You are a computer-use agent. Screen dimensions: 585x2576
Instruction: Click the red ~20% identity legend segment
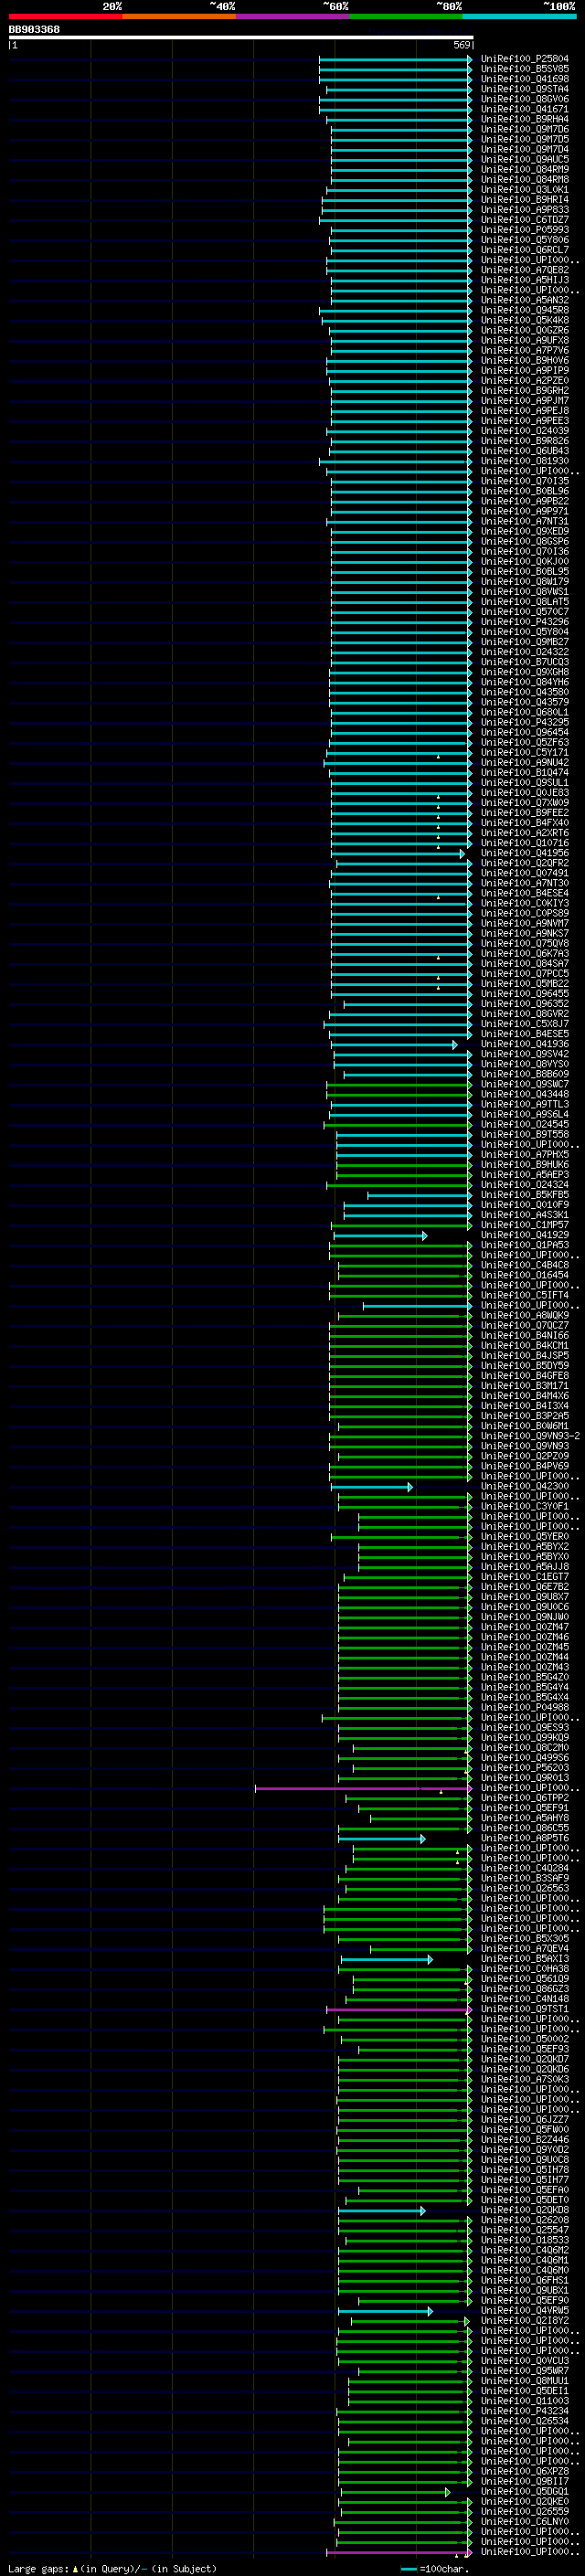click(65, 16)
